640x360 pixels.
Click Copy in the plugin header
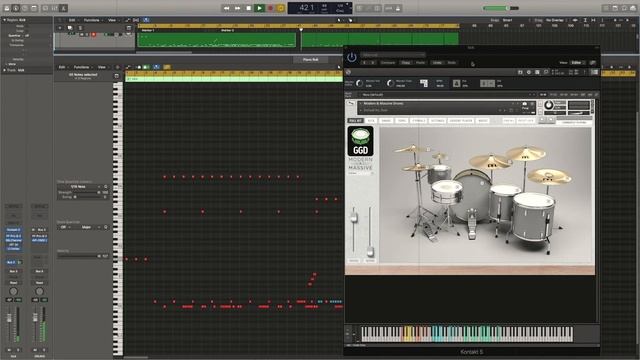(406, 62)
